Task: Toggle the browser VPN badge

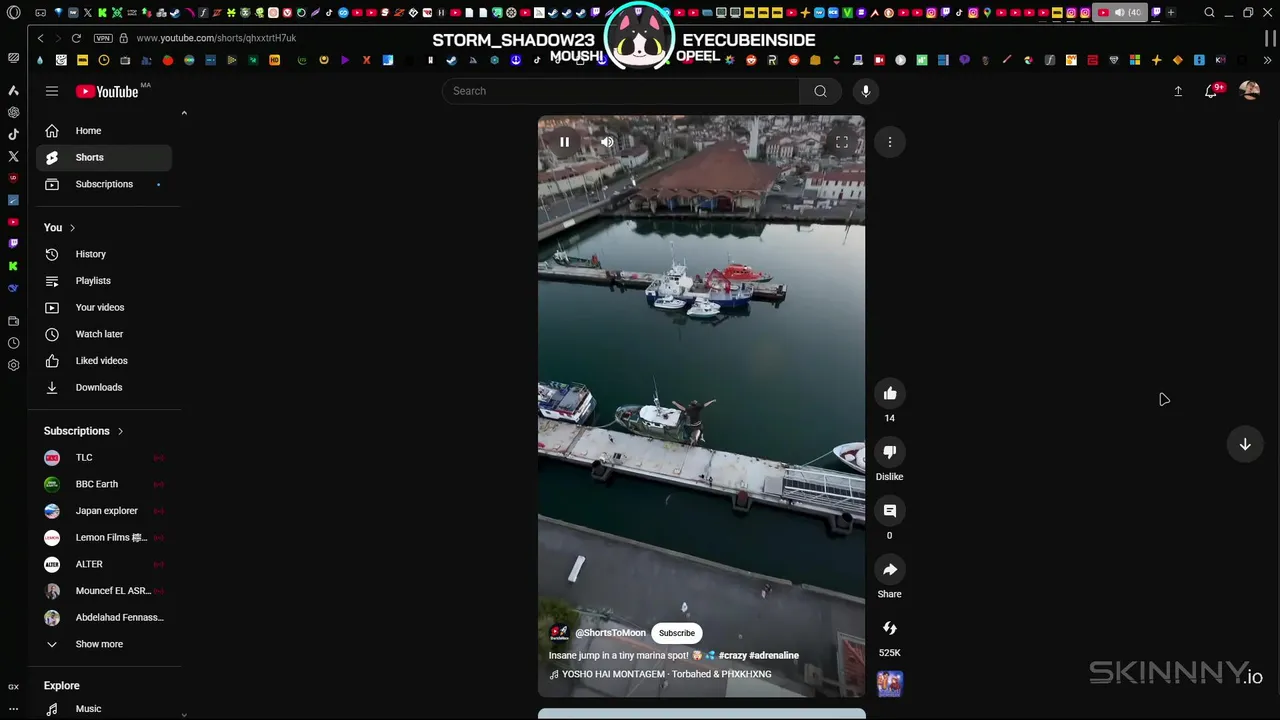Action: 103,38
